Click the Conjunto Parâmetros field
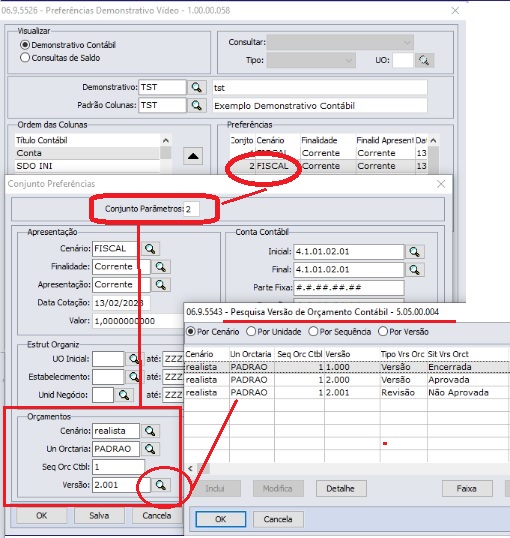 [192, 209]
